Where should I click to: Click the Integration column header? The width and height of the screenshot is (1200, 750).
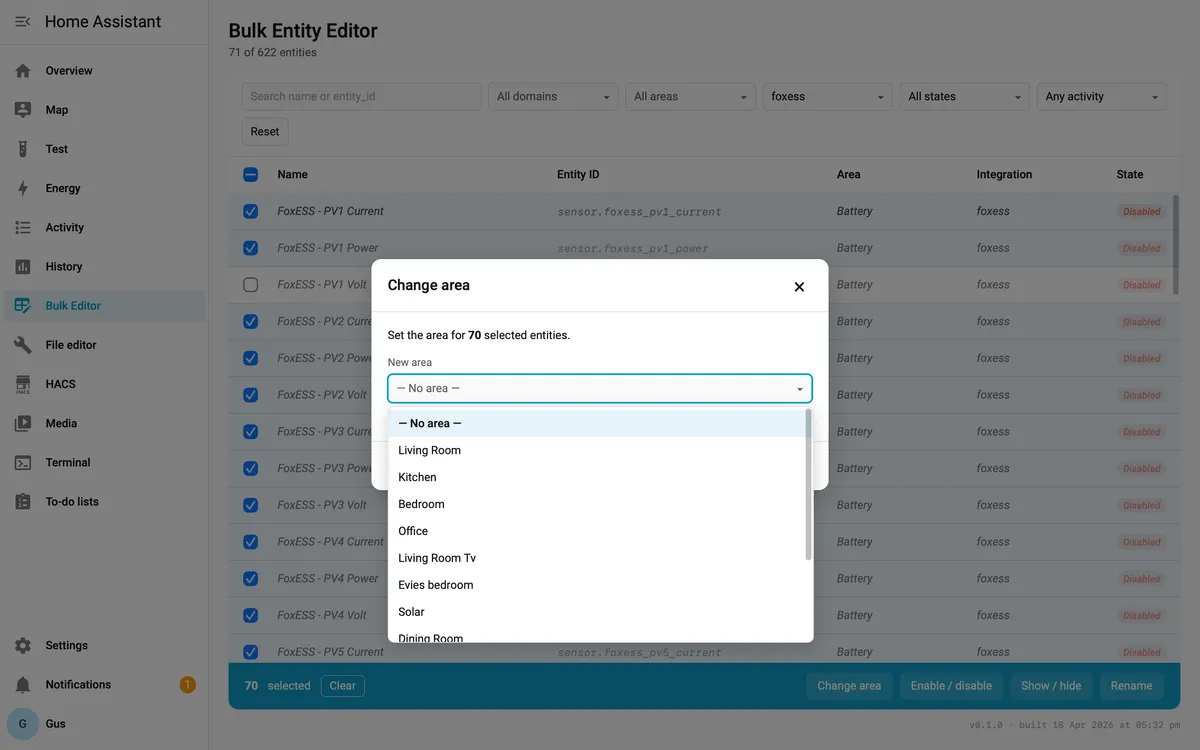[x=1004, y=175]
